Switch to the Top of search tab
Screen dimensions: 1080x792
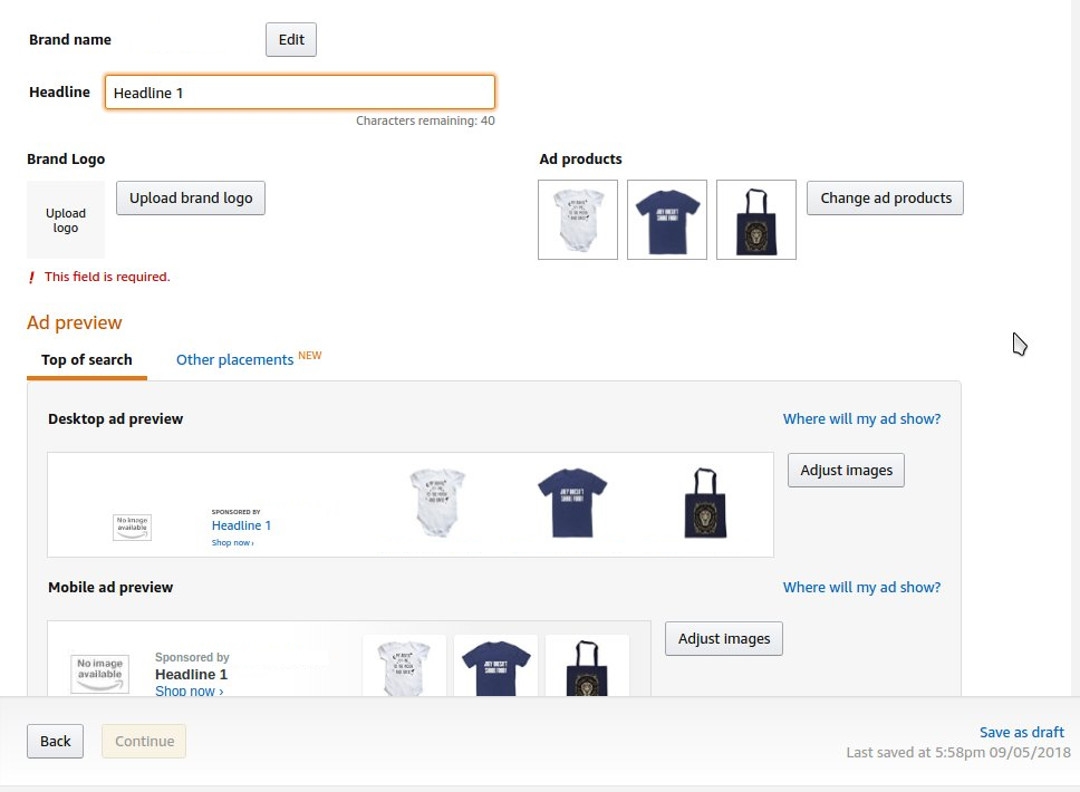86,359
